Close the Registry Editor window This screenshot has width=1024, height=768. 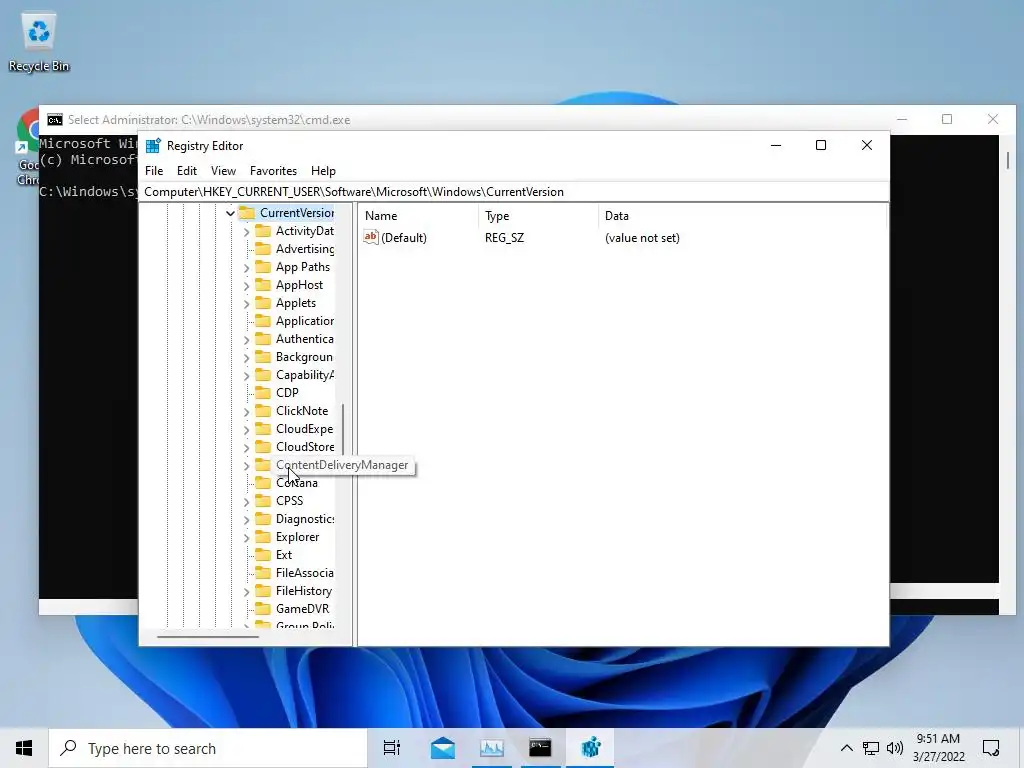point(867,145)
